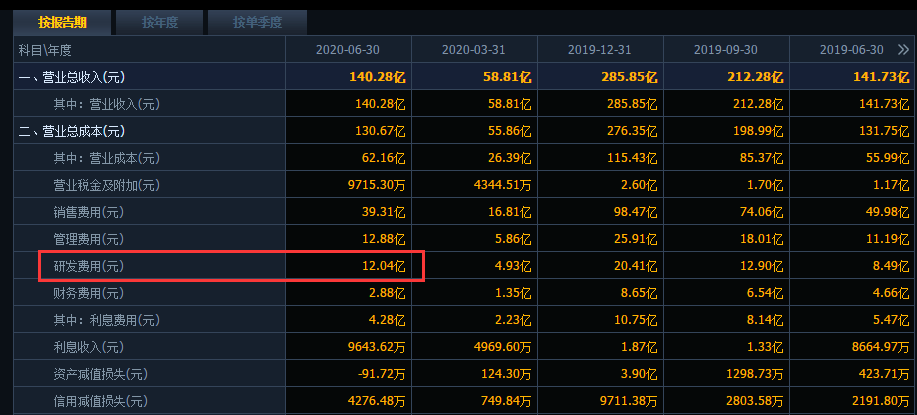Click the 9715.30万 tax value
The image size is (917, 415).
(377, 185)
